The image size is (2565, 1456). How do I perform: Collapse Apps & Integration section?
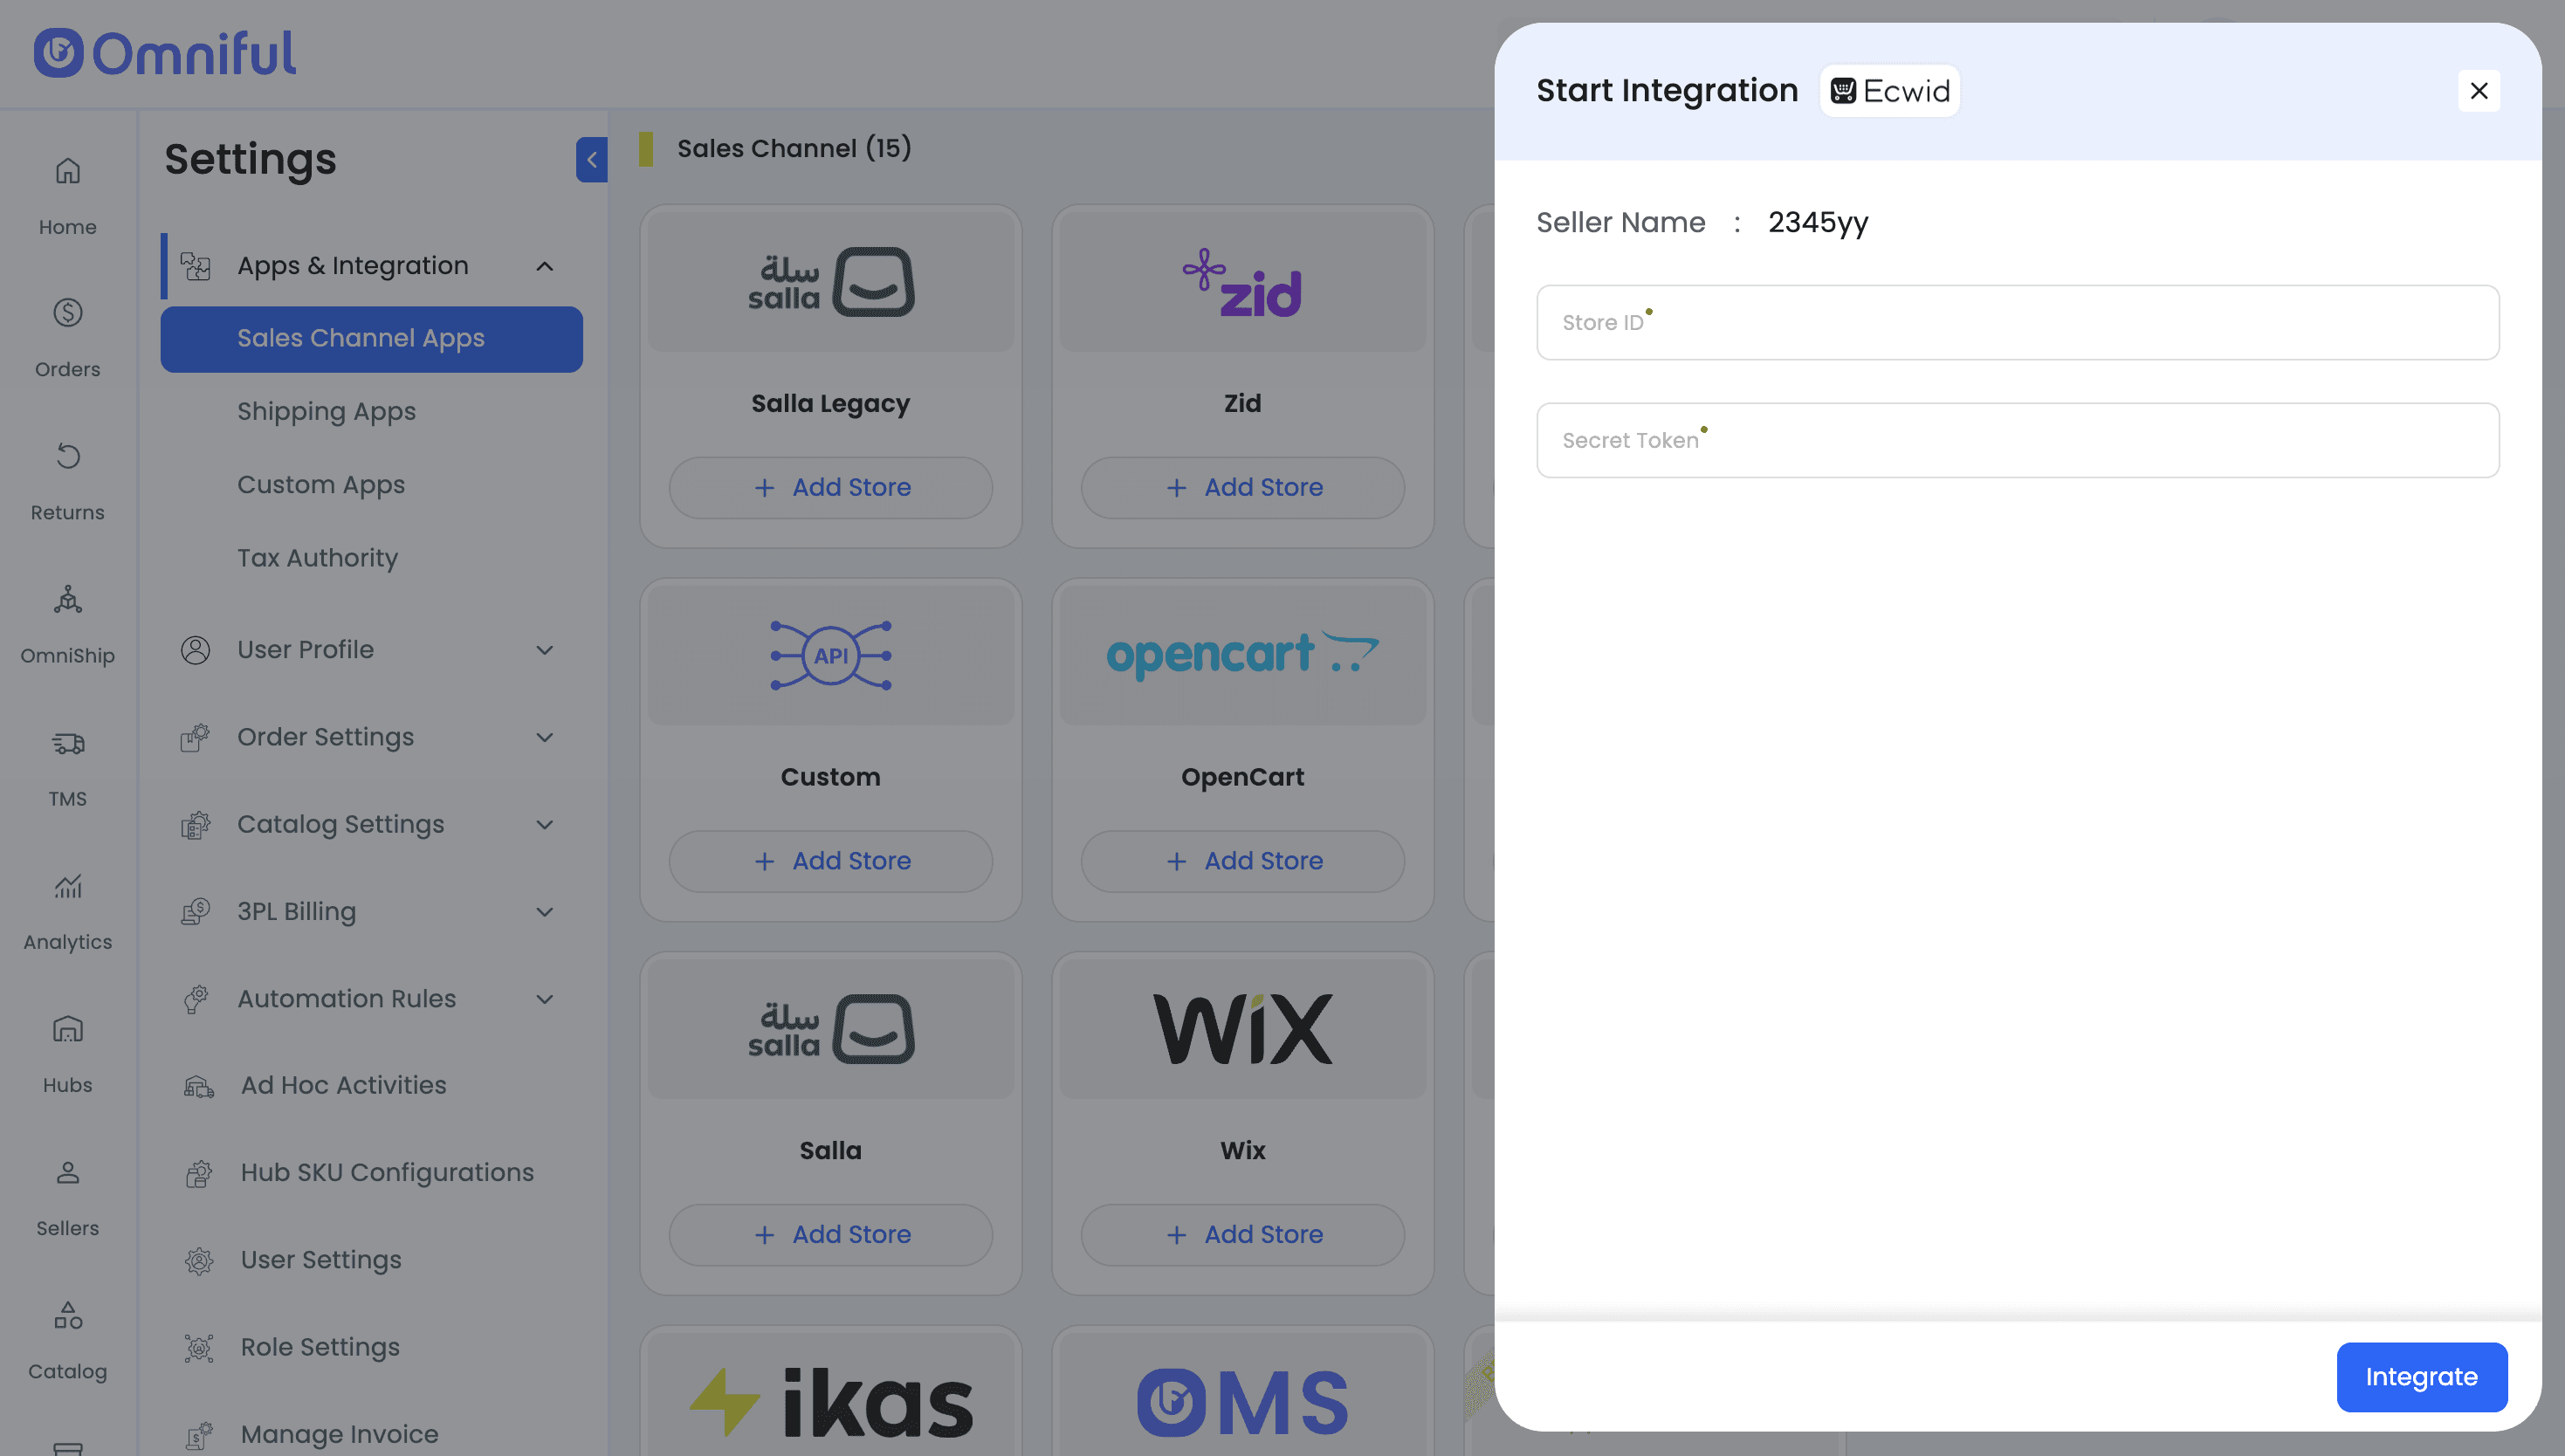click(544, 266)
